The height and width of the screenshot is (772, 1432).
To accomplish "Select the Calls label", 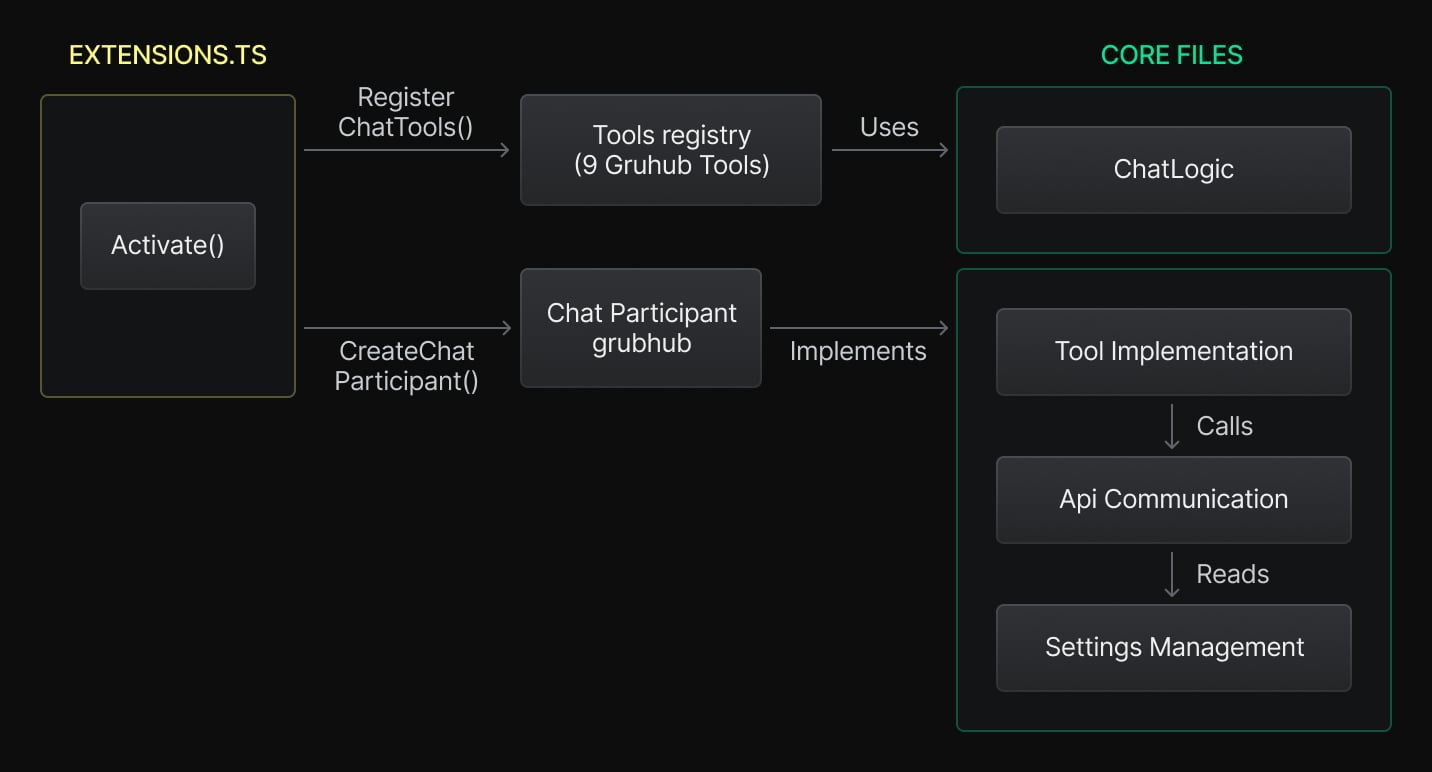I will 1224,426.
